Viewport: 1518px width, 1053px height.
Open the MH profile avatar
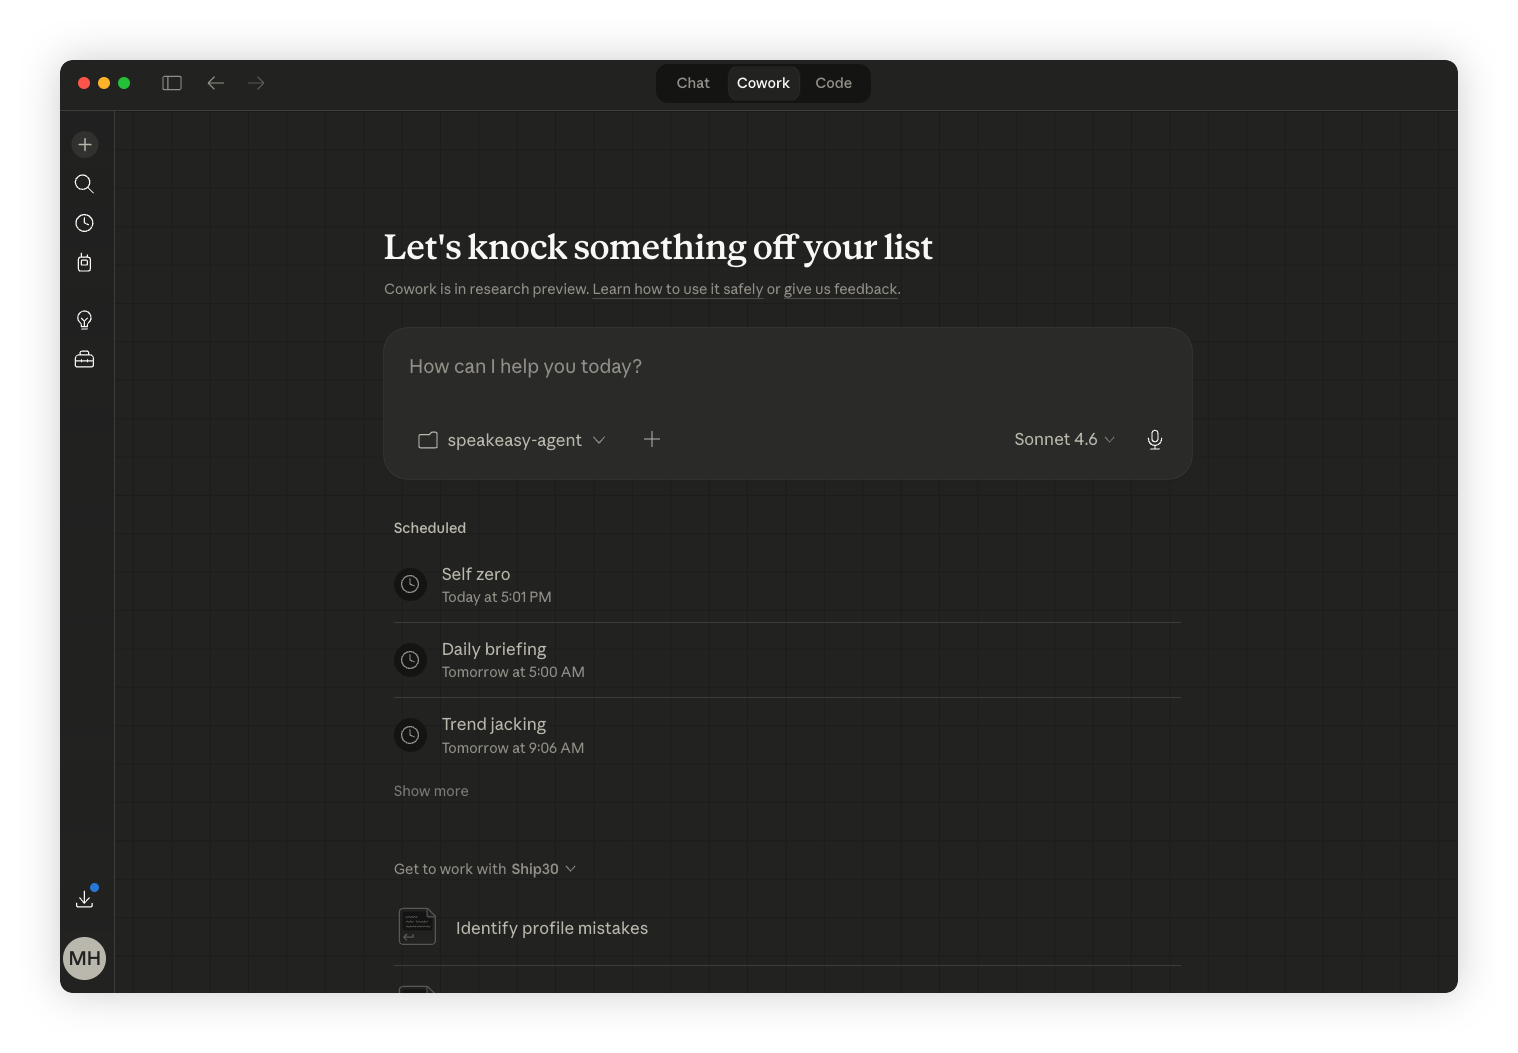[x=85, y=958]
